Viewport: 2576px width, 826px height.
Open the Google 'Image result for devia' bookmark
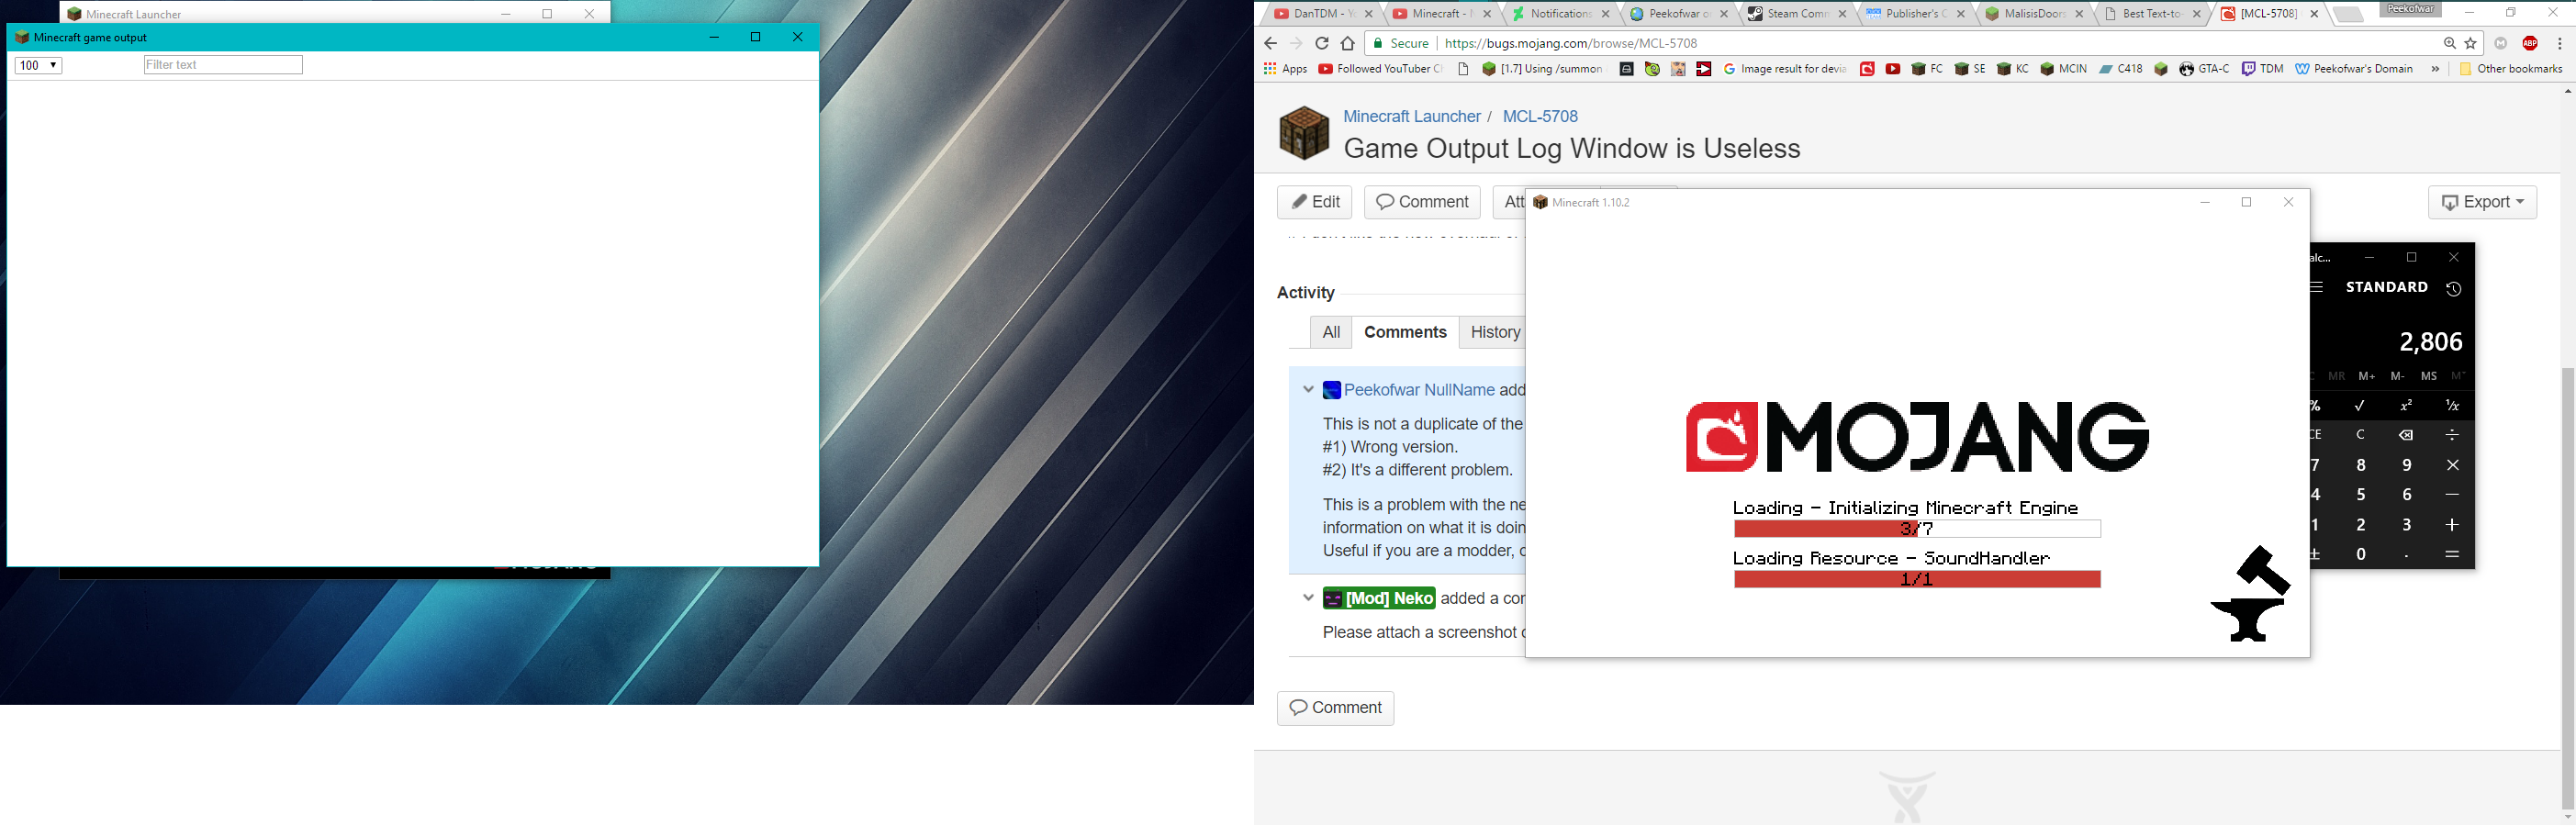pyautogui.click(x=1785, y=69)
